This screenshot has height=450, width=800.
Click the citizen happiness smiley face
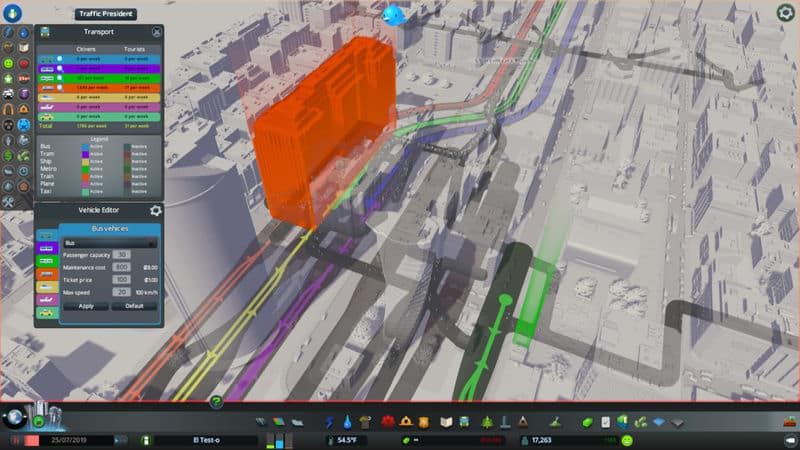(x=627, y=440)
